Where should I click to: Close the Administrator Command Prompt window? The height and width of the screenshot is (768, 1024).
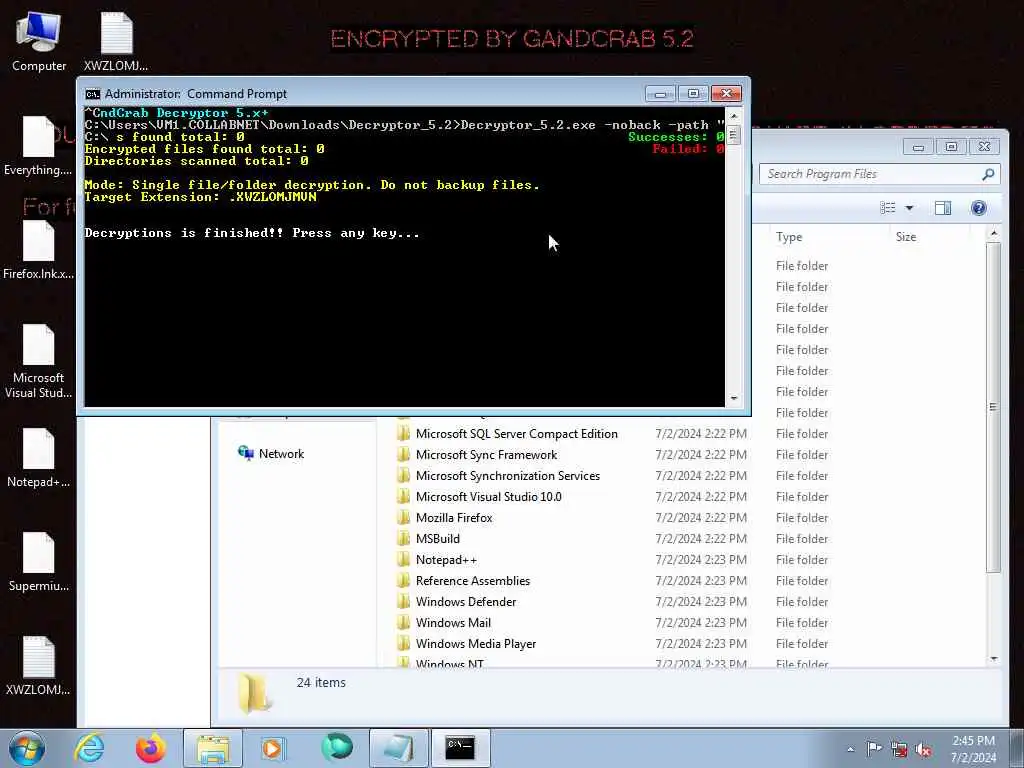click(726, 94)
